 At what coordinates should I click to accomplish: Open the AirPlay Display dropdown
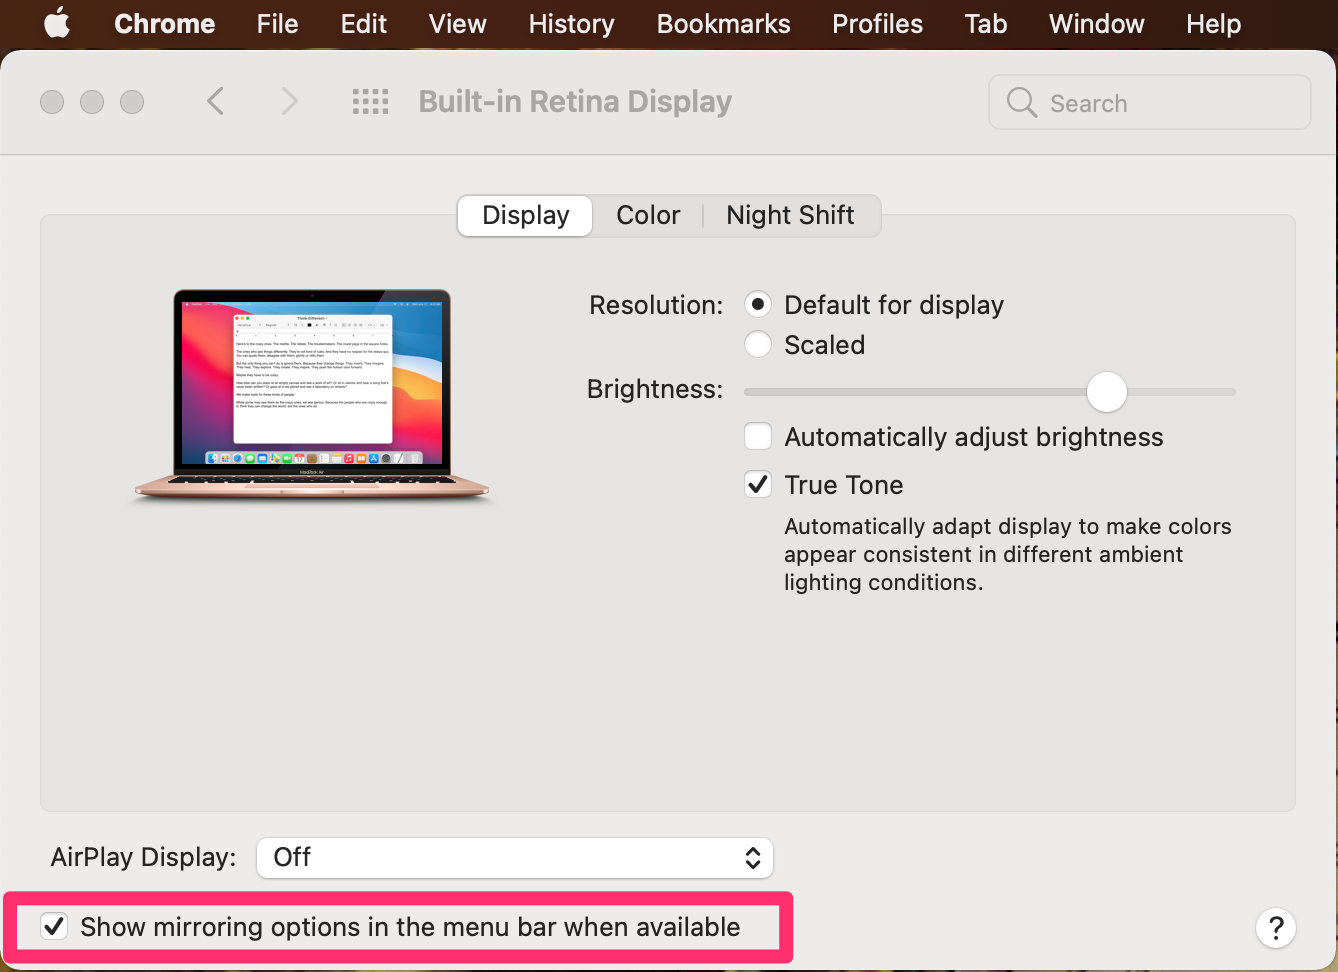tap(514, 858)
